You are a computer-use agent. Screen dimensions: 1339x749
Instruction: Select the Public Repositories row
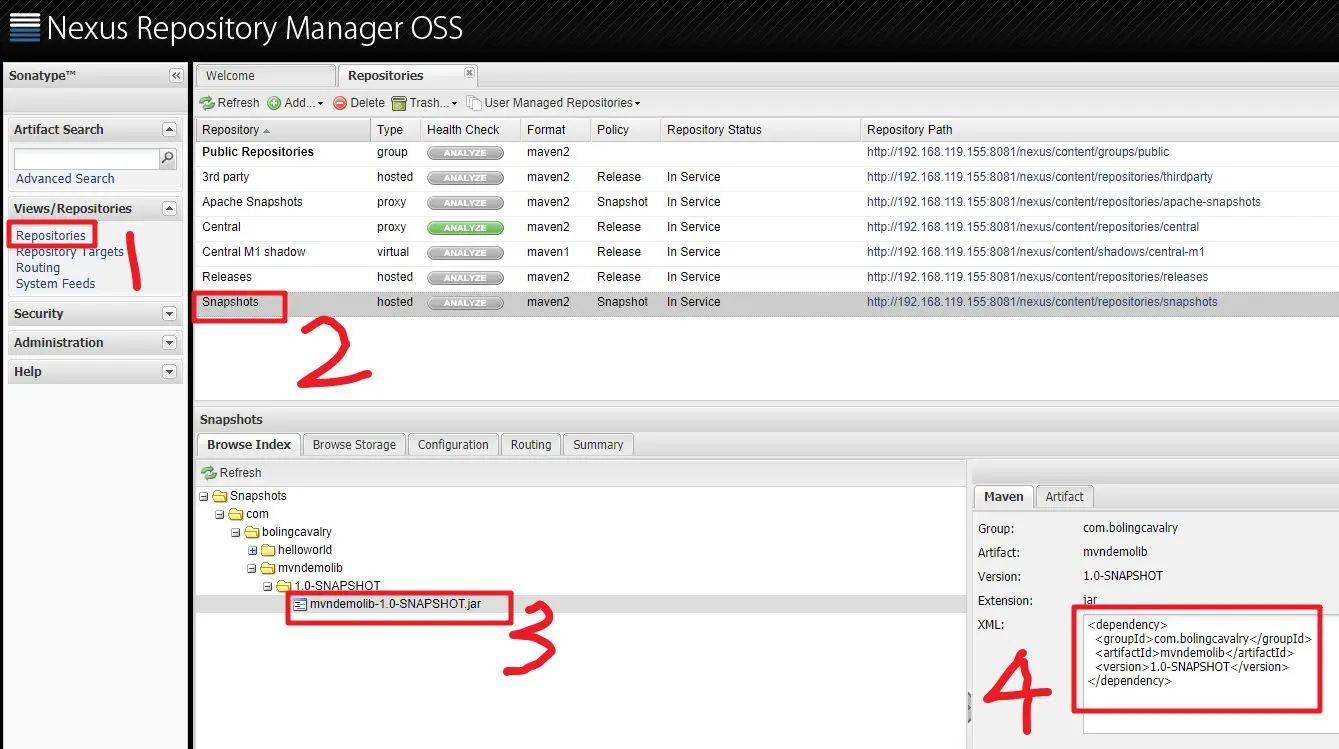click(766, 152)
